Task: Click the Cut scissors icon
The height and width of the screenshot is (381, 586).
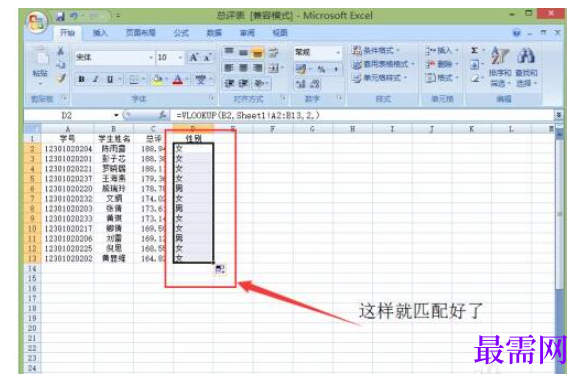Action: [x=61, y=51]
